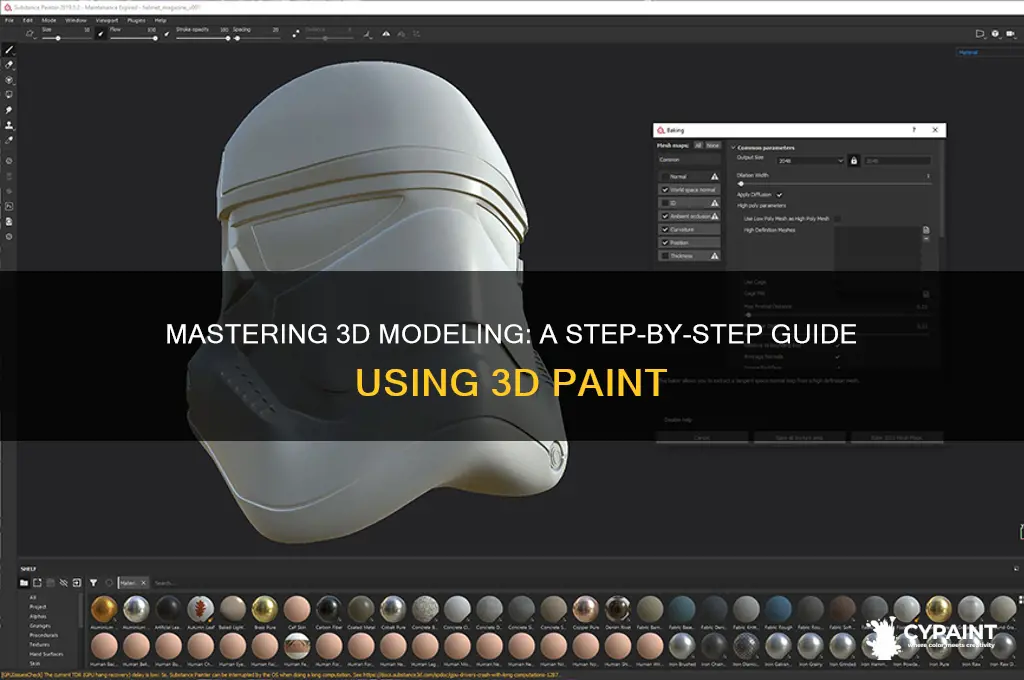Open the Viewport menu
Viewport: 1024px width, 680px height.
tap(107, 20)
